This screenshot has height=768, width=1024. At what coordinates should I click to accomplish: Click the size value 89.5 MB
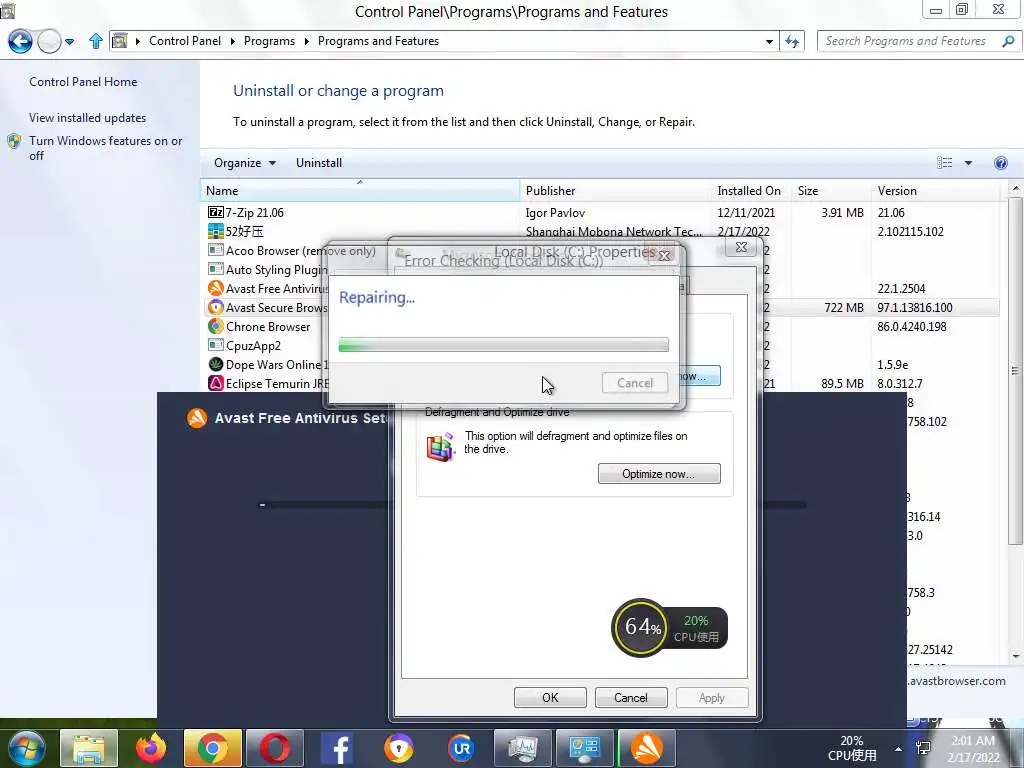(x=842, y=384)
